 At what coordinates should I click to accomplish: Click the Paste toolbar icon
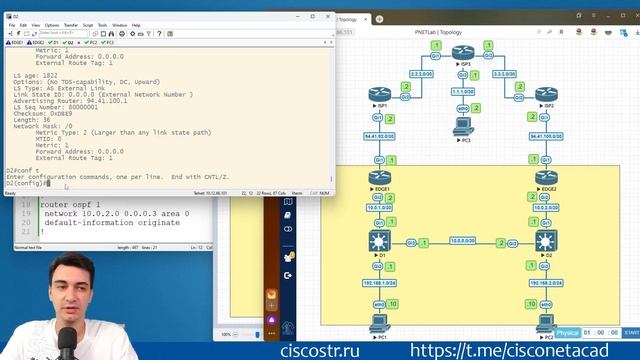tap(103, 34)
